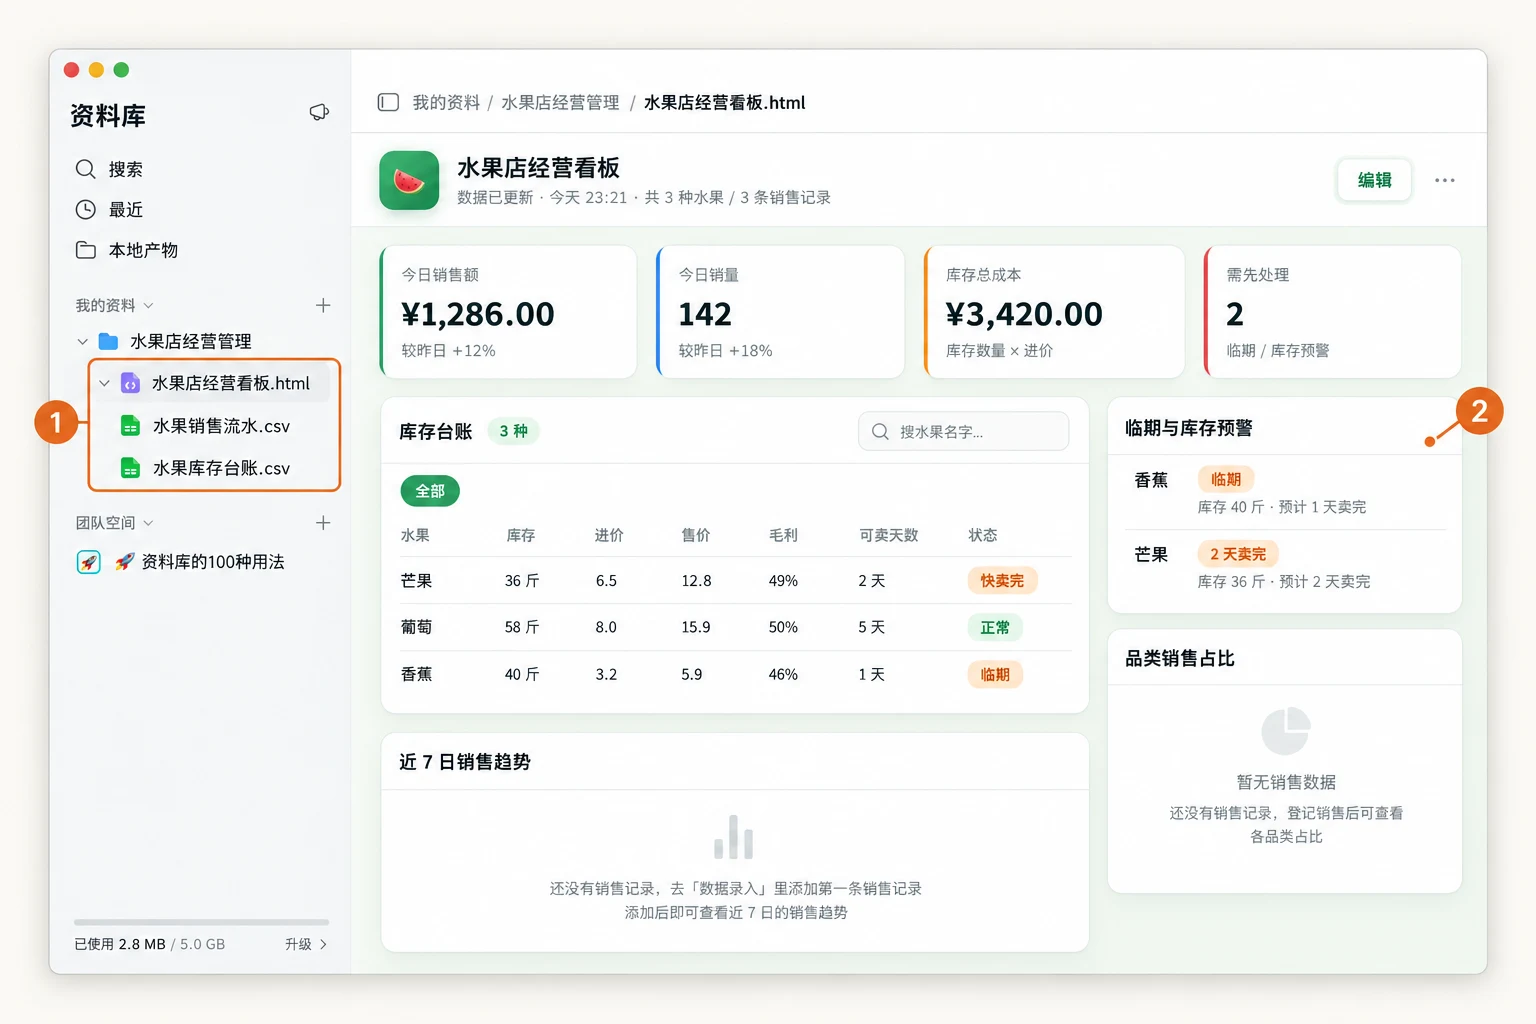The width and height of the screenshot is (1536, 1024).
Task: Click the 升级 upgrade link
Action: pos(306,944)
